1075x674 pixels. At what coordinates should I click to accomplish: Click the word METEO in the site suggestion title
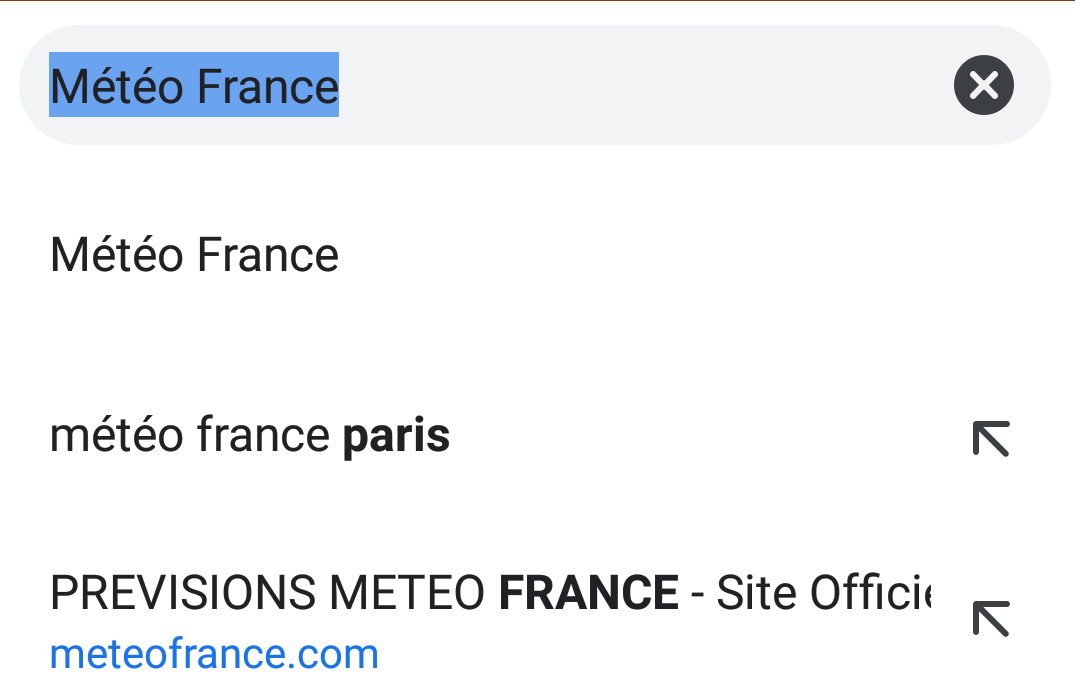click(407, 592)
